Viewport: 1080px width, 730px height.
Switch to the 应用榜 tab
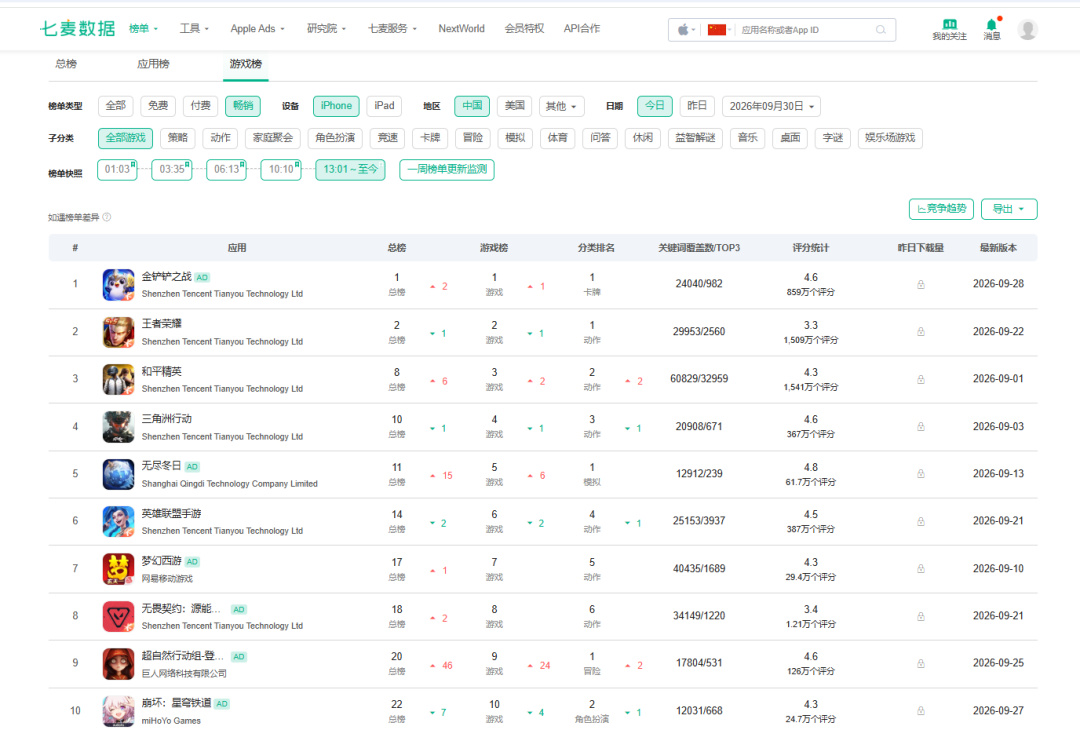point(153,64)
